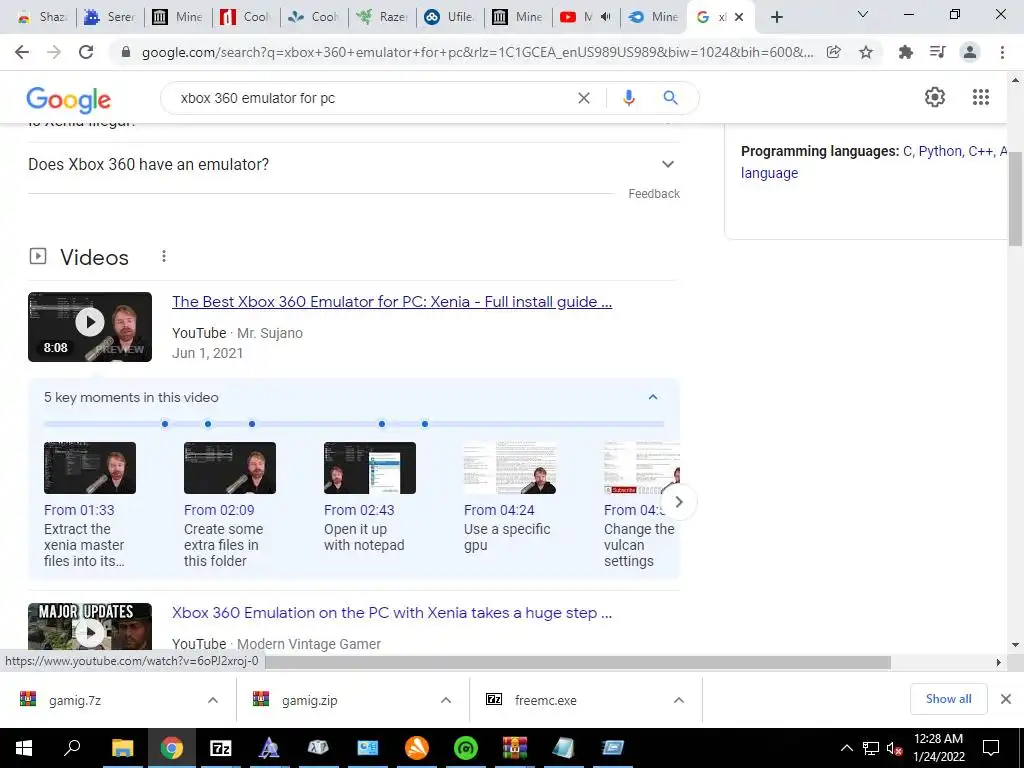Open freemc.exe download options arrow
The height and width of the screenshot is (768, 1024).
[x=679, y=700]
